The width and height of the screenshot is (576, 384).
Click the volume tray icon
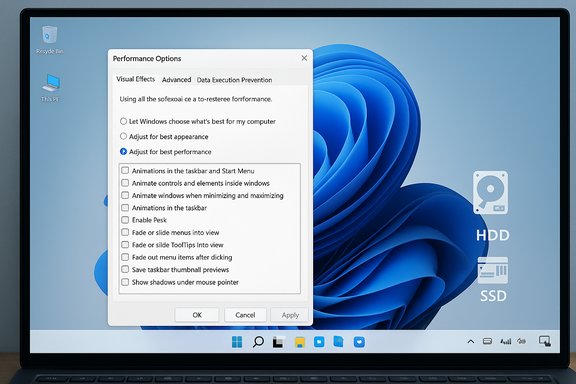tap(521, 341)
